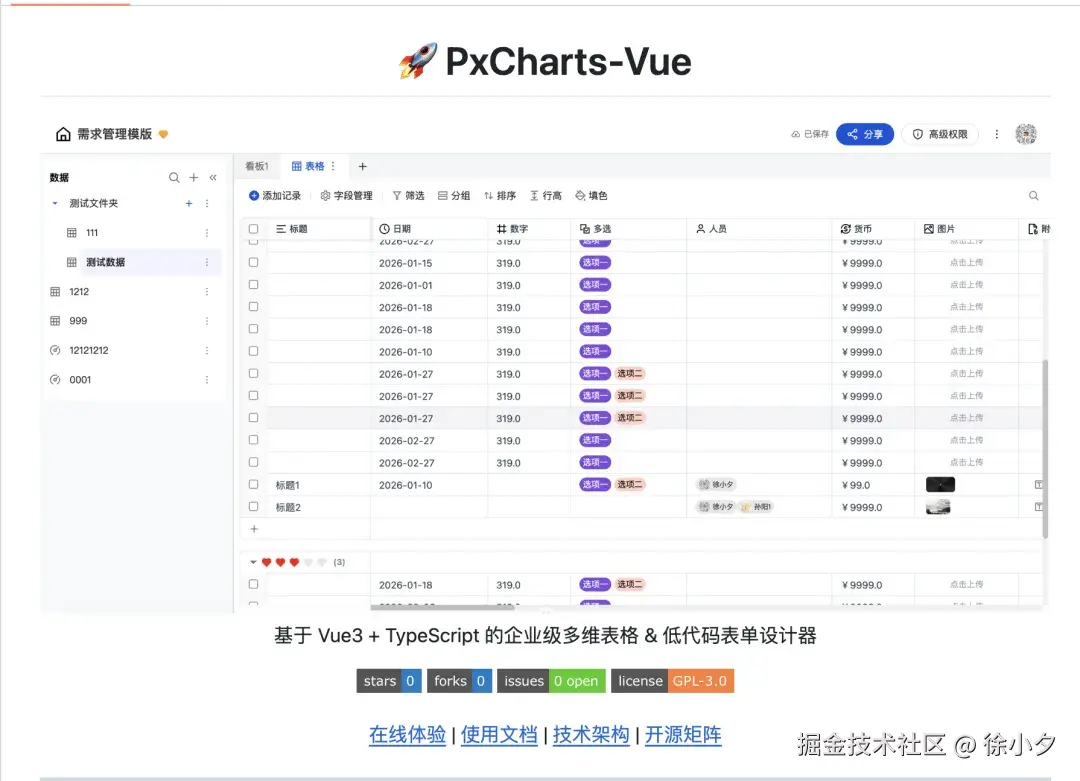Viewport: 1080px width, 781px height.
Task: Open more options for 999
Action: (x=207, y=321)
